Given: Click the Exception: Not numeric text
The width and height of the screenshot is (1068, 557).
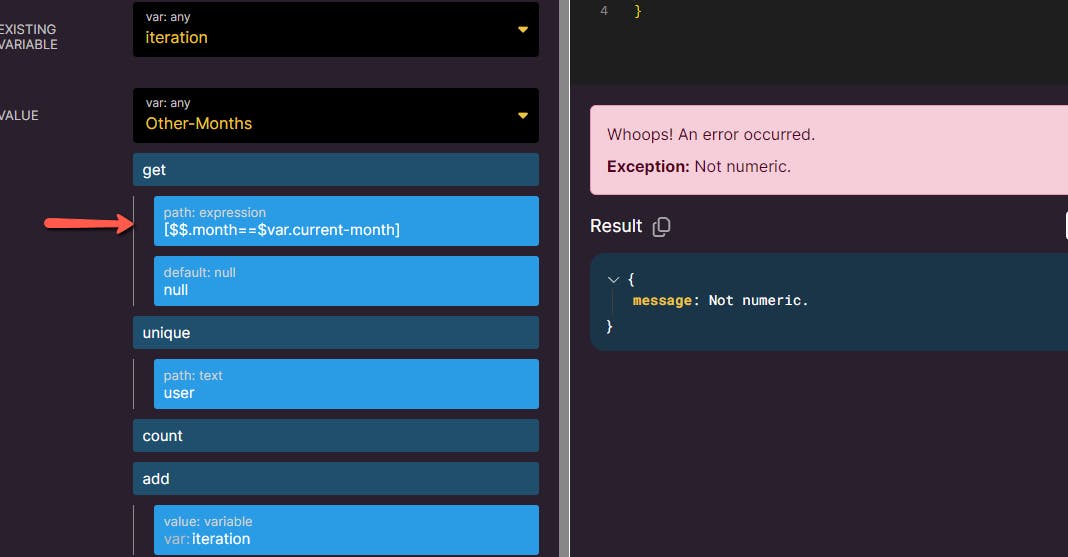Looking at the screenshot, I should tap(698, 167).
